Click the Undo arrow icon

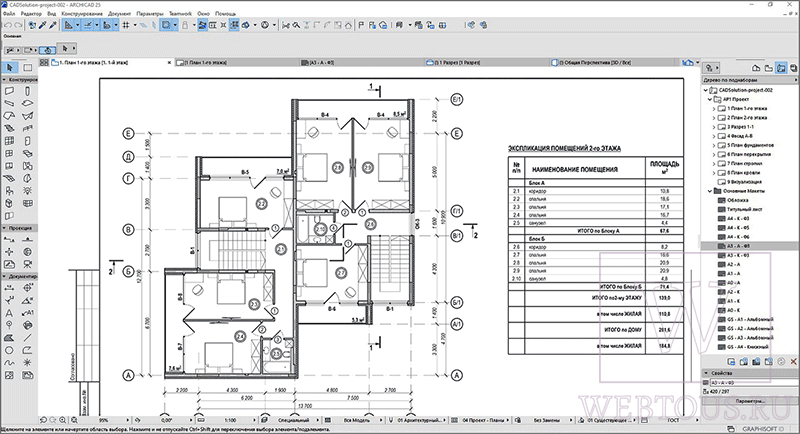[8, 25]
